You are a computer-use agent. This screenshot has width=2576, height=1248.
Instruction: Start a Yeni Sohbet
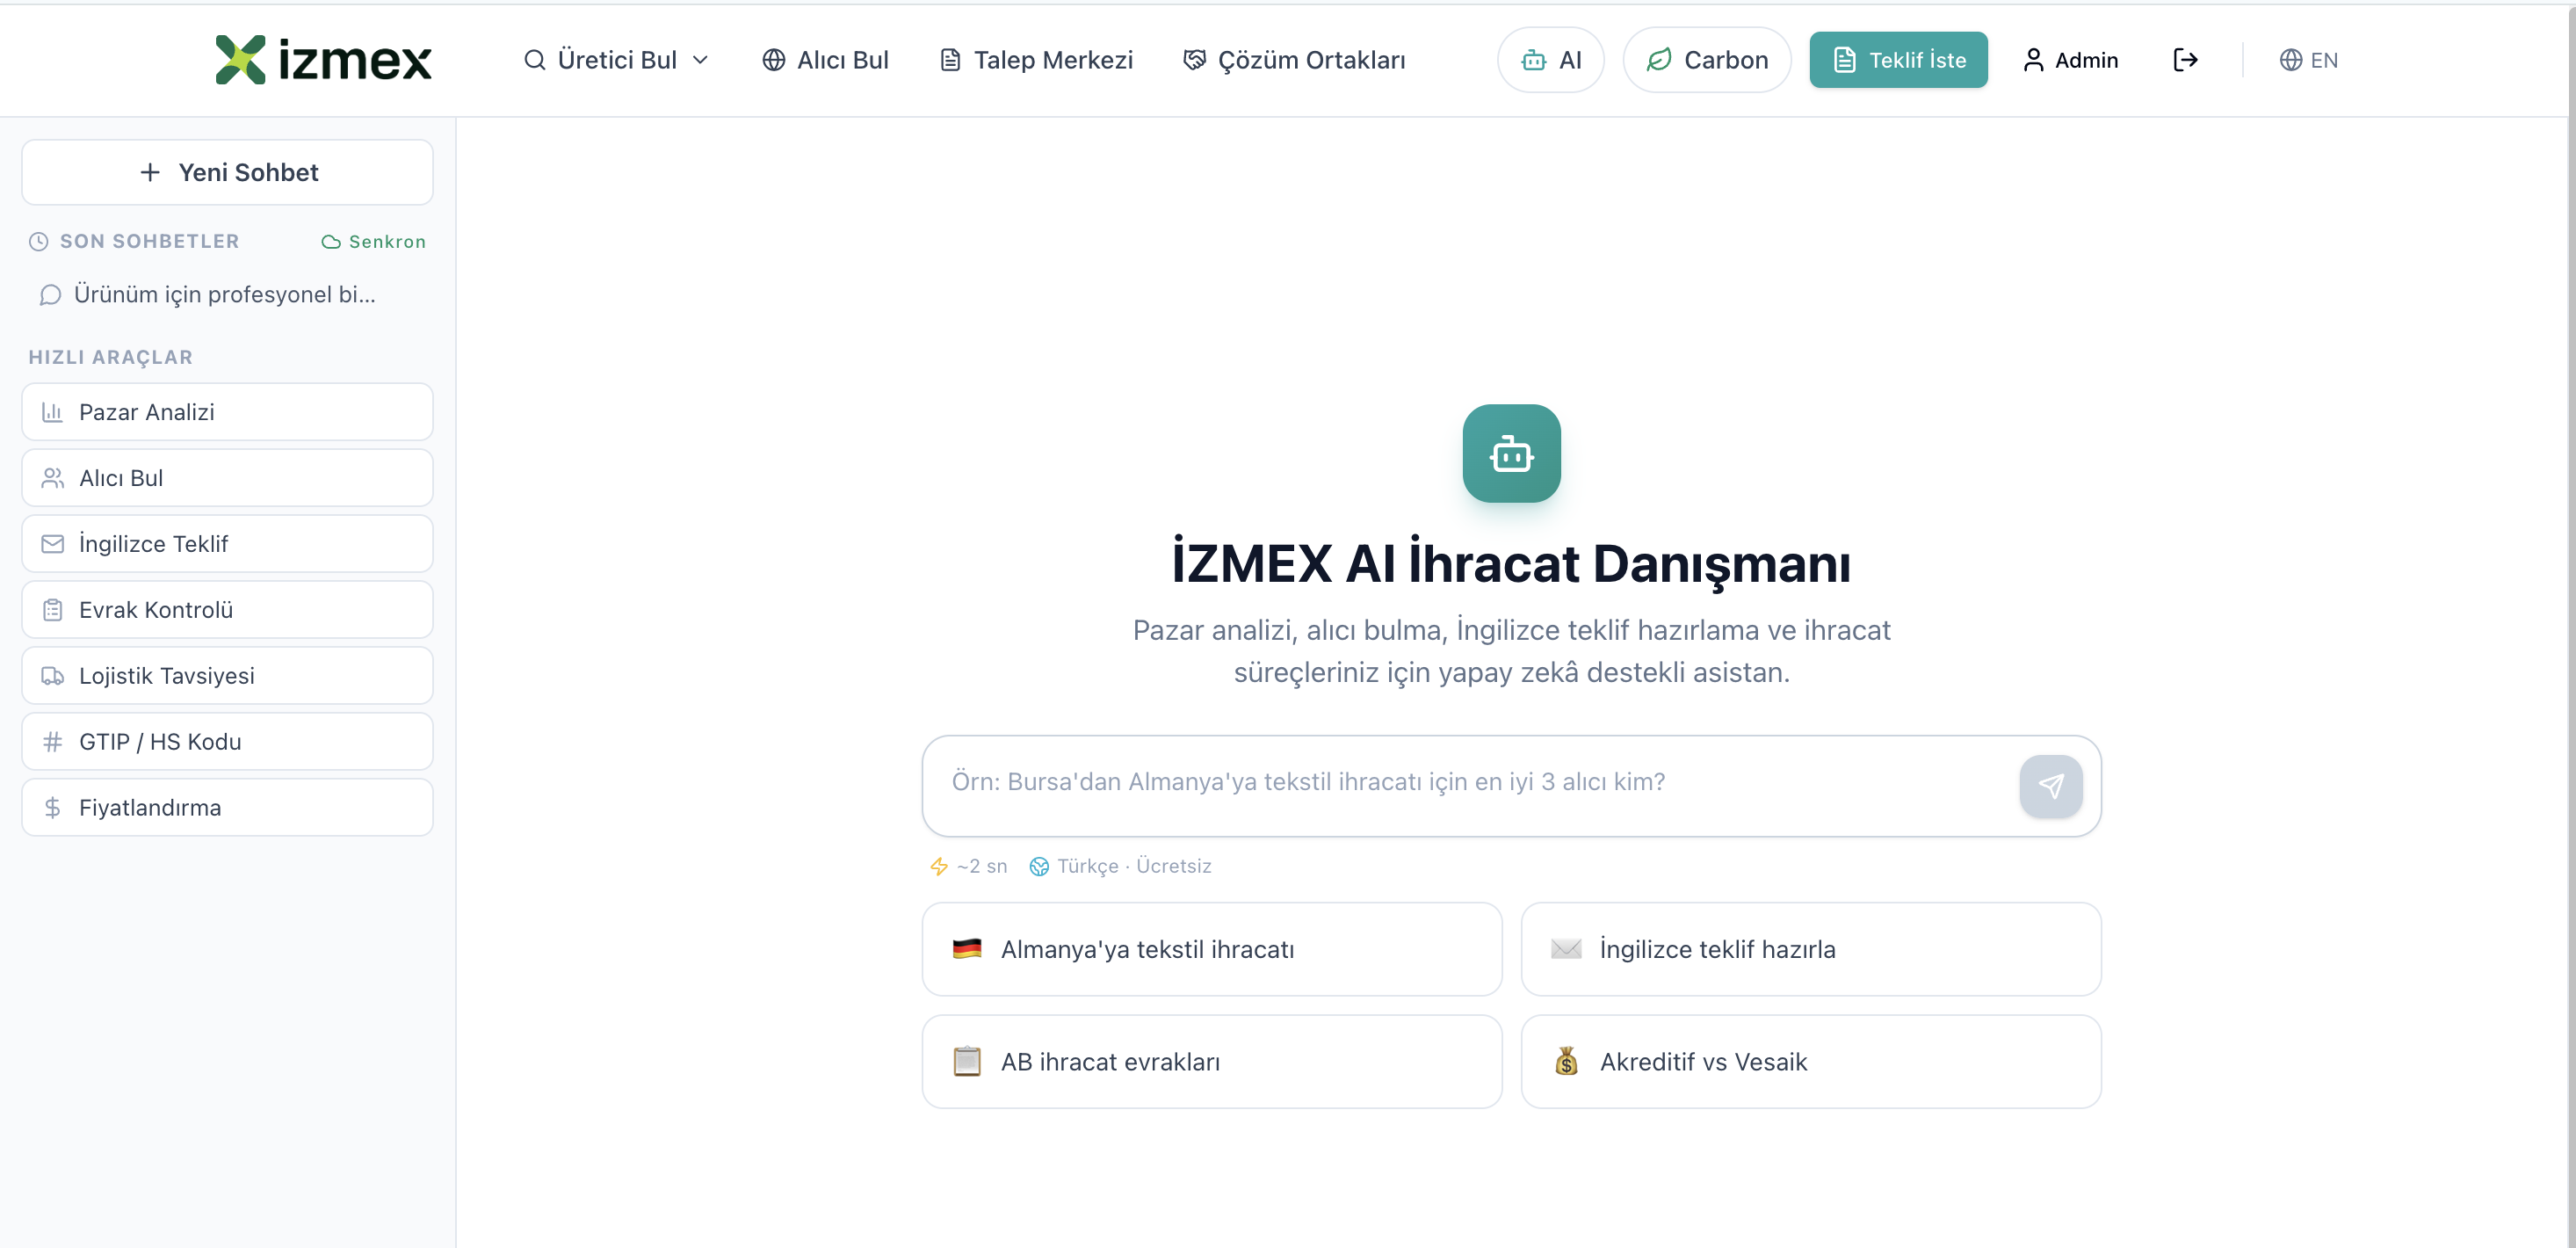pos(227,172)
